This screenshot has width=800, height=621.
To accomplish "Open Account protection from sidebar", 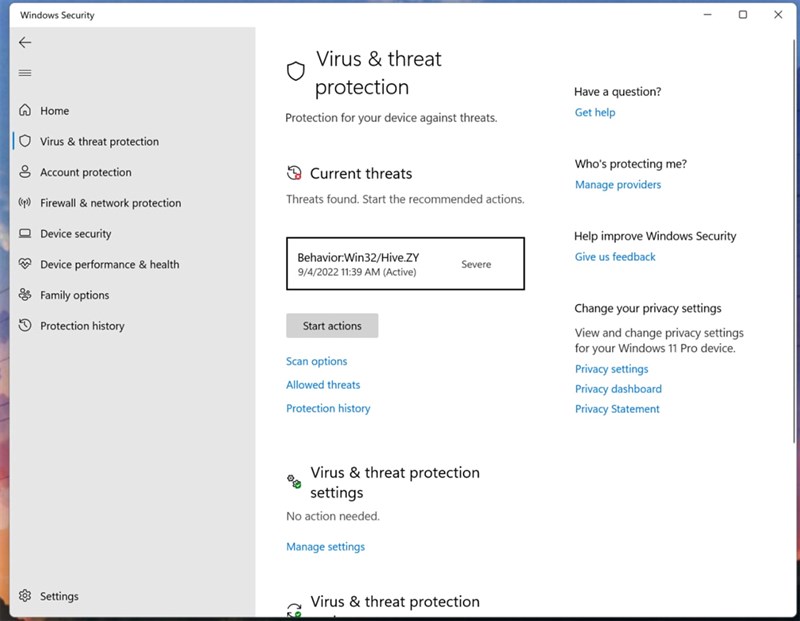I will [88, 172].
